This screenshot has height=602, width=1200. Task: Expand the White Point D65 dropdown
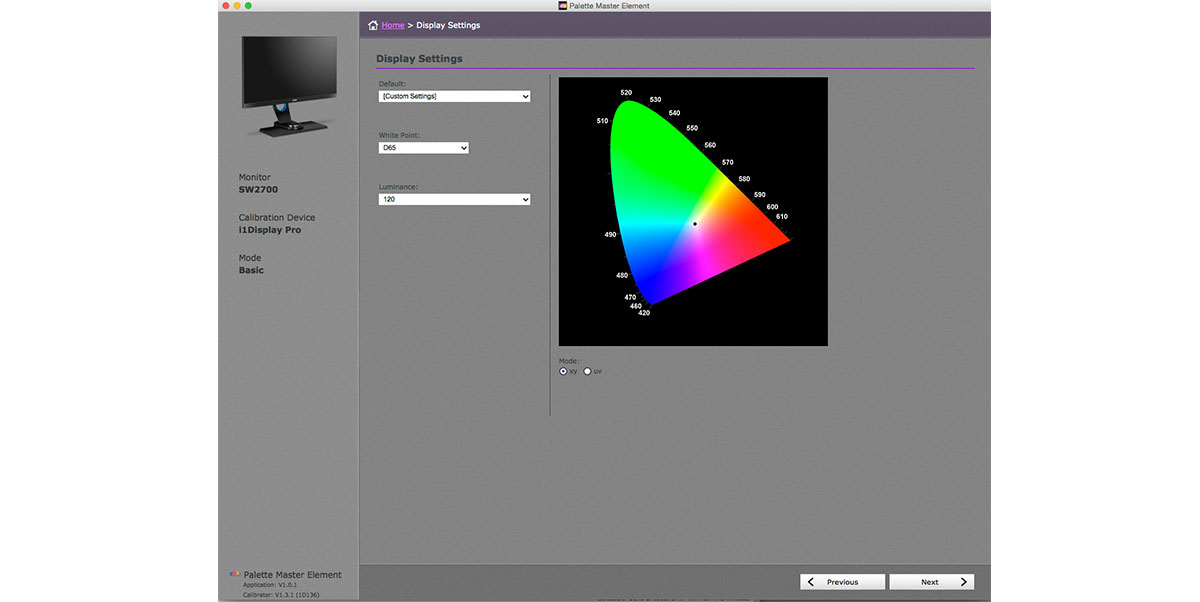pyautogui.click(x=423, y=148)
